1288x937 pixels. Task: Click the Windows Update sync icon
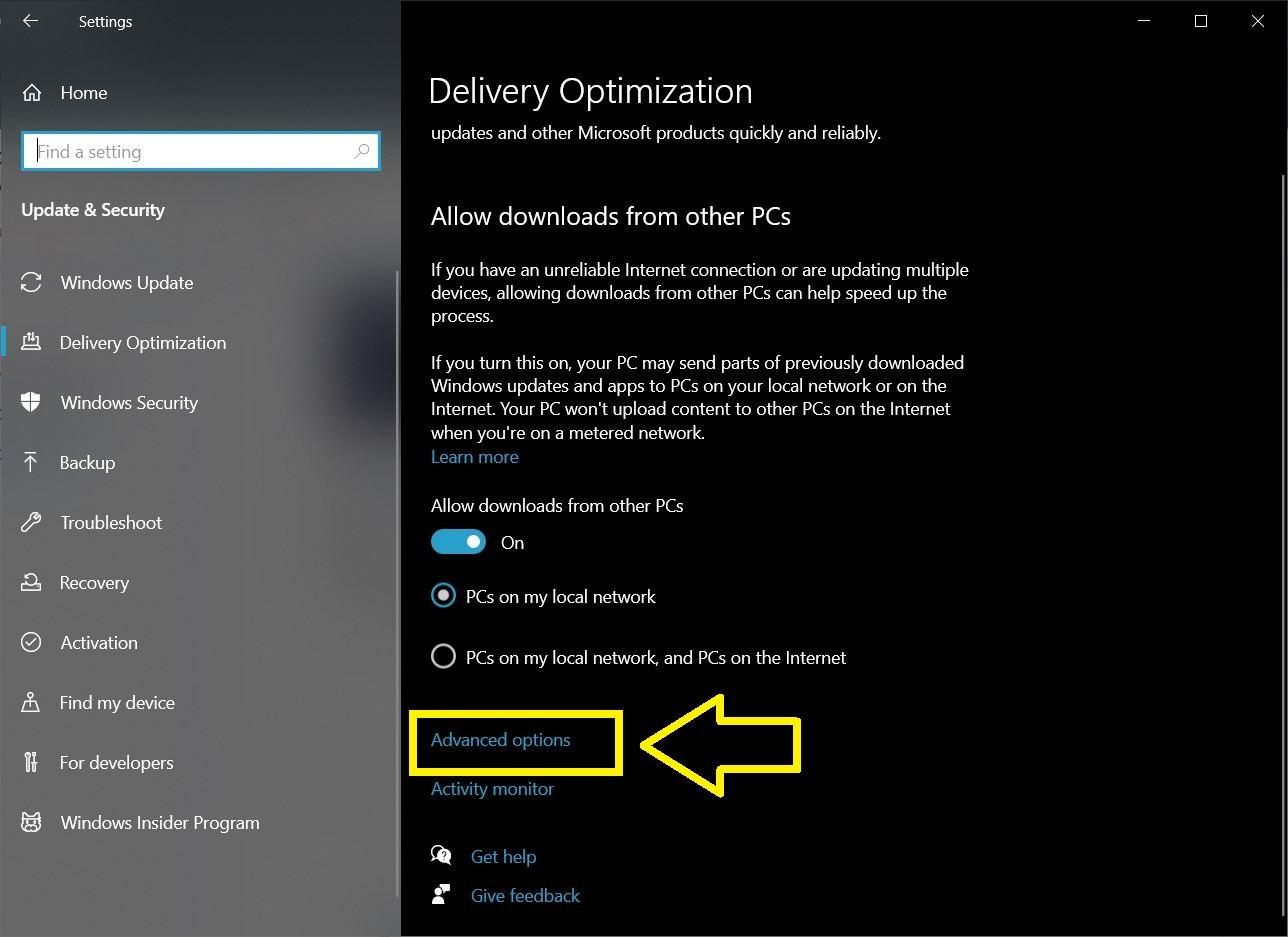click(31, 283)
